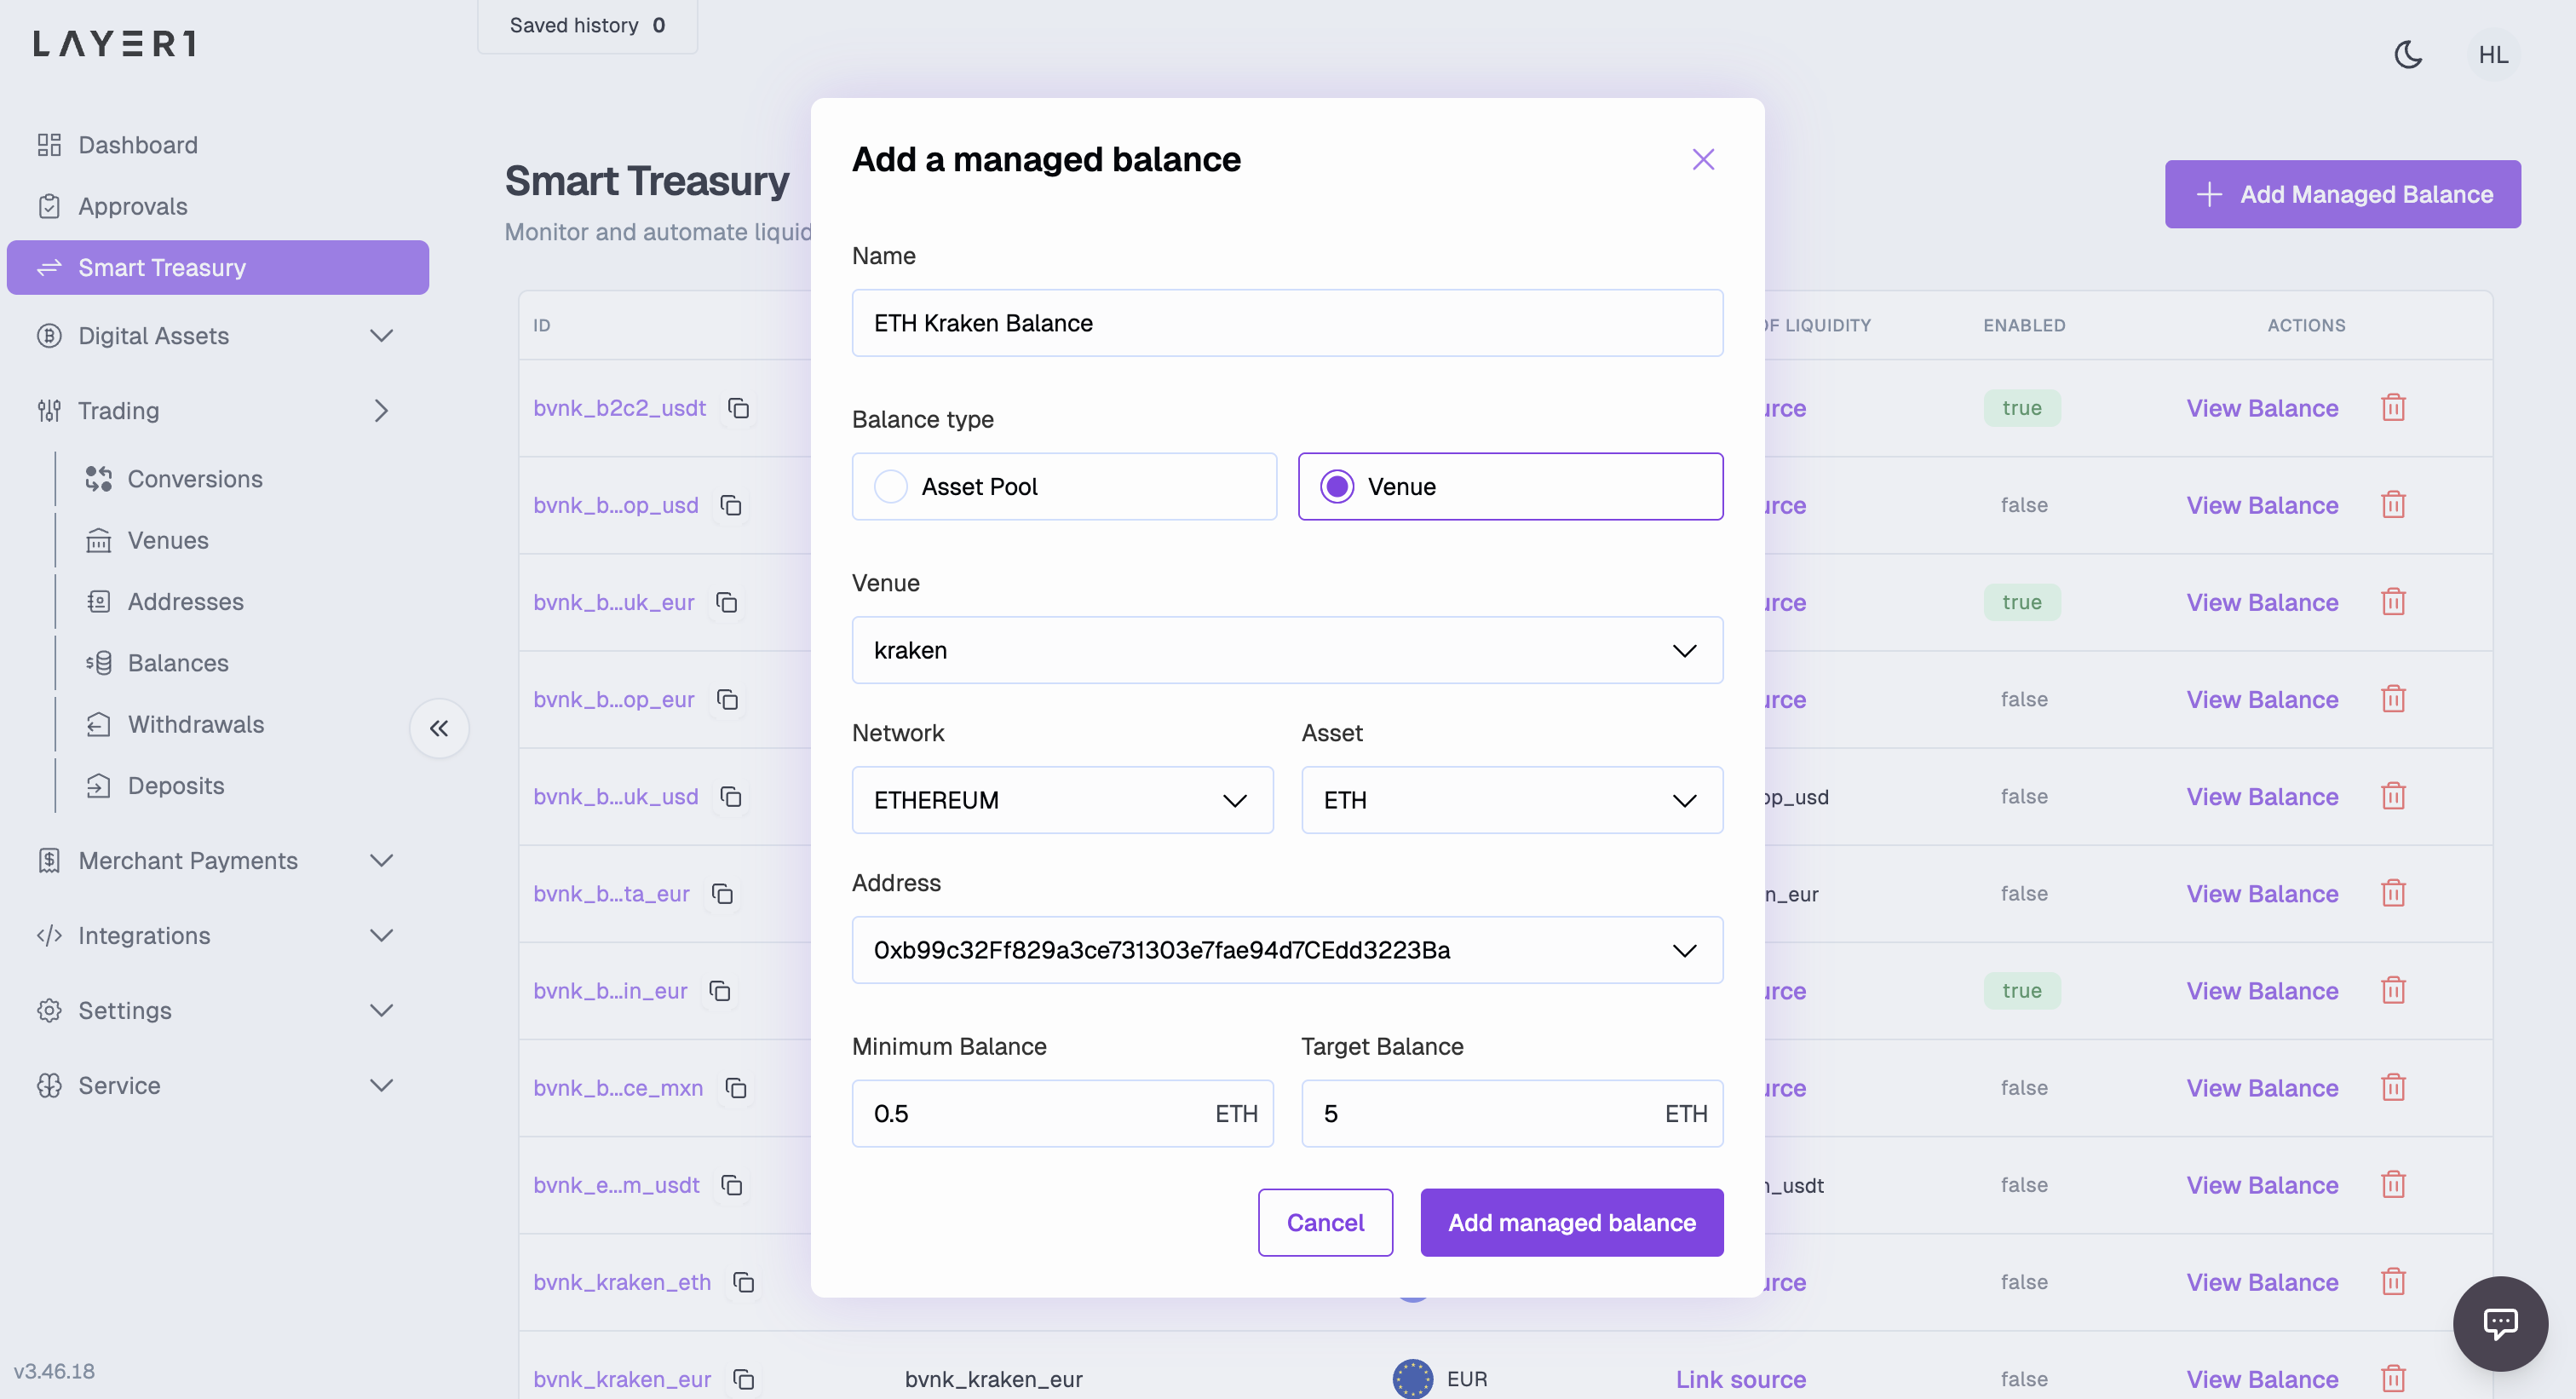Open the Venue dropdown showing kraken
2576x1399 pixels.
(1287, 650)
